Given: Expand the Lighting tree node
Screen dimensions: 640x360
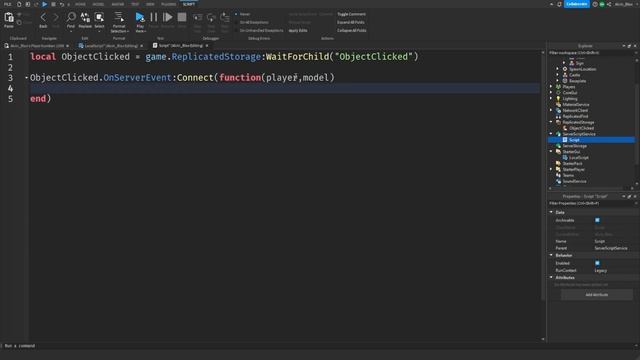Looking at the screenshot, I should (551, 99).
